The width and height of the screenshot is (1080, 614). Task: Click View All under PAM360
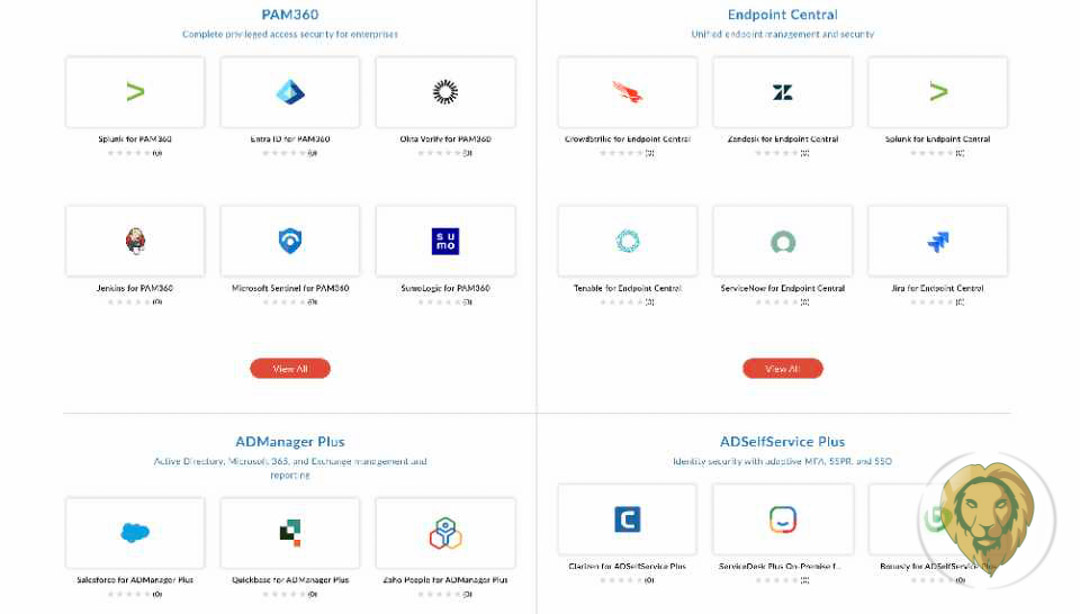pyautogui.click(x=290, y=369)
